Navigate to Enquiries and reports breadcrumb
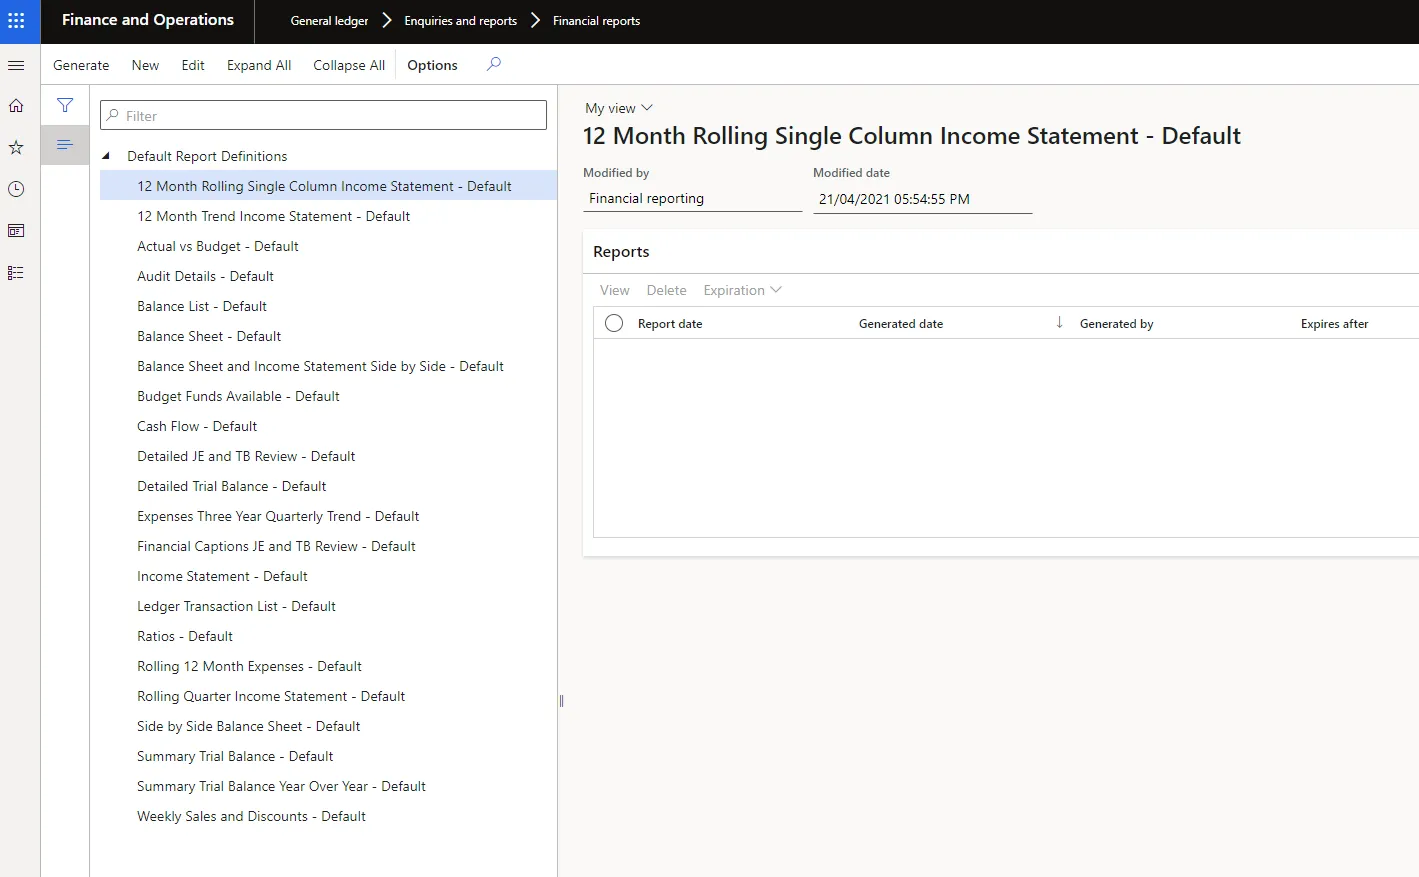1419x877 pixels. click(x=460, y=20)
